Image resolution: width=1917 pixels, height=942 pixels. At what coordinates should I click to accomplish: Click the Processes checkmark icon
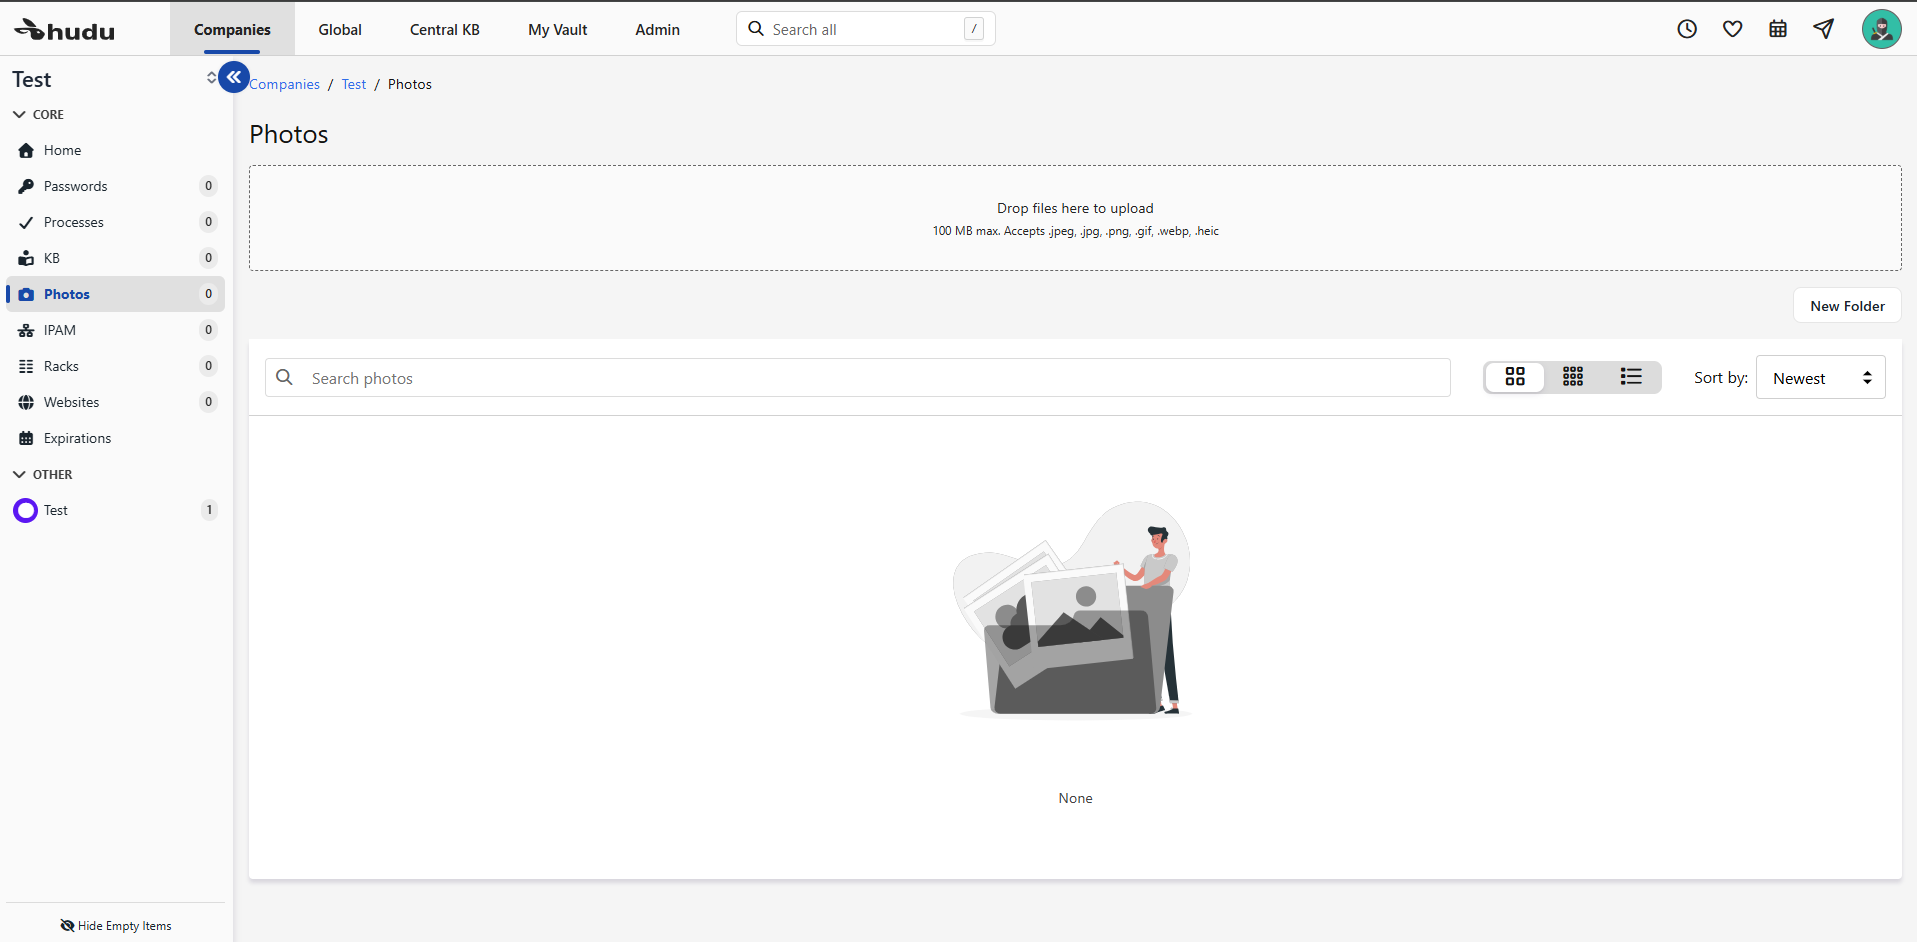click(26, 222)
